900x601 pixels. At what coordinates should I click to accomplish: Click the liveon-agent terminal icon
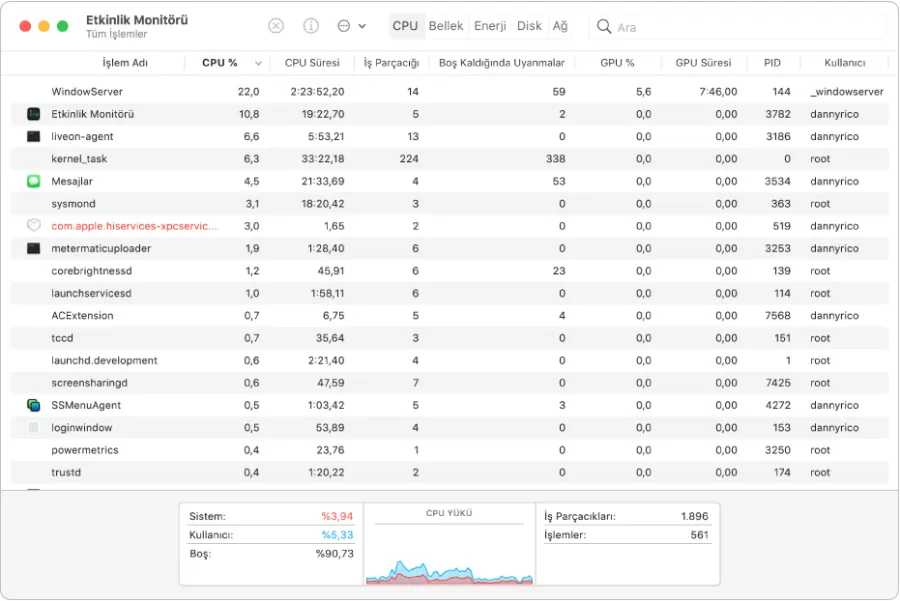pos(33,136)
